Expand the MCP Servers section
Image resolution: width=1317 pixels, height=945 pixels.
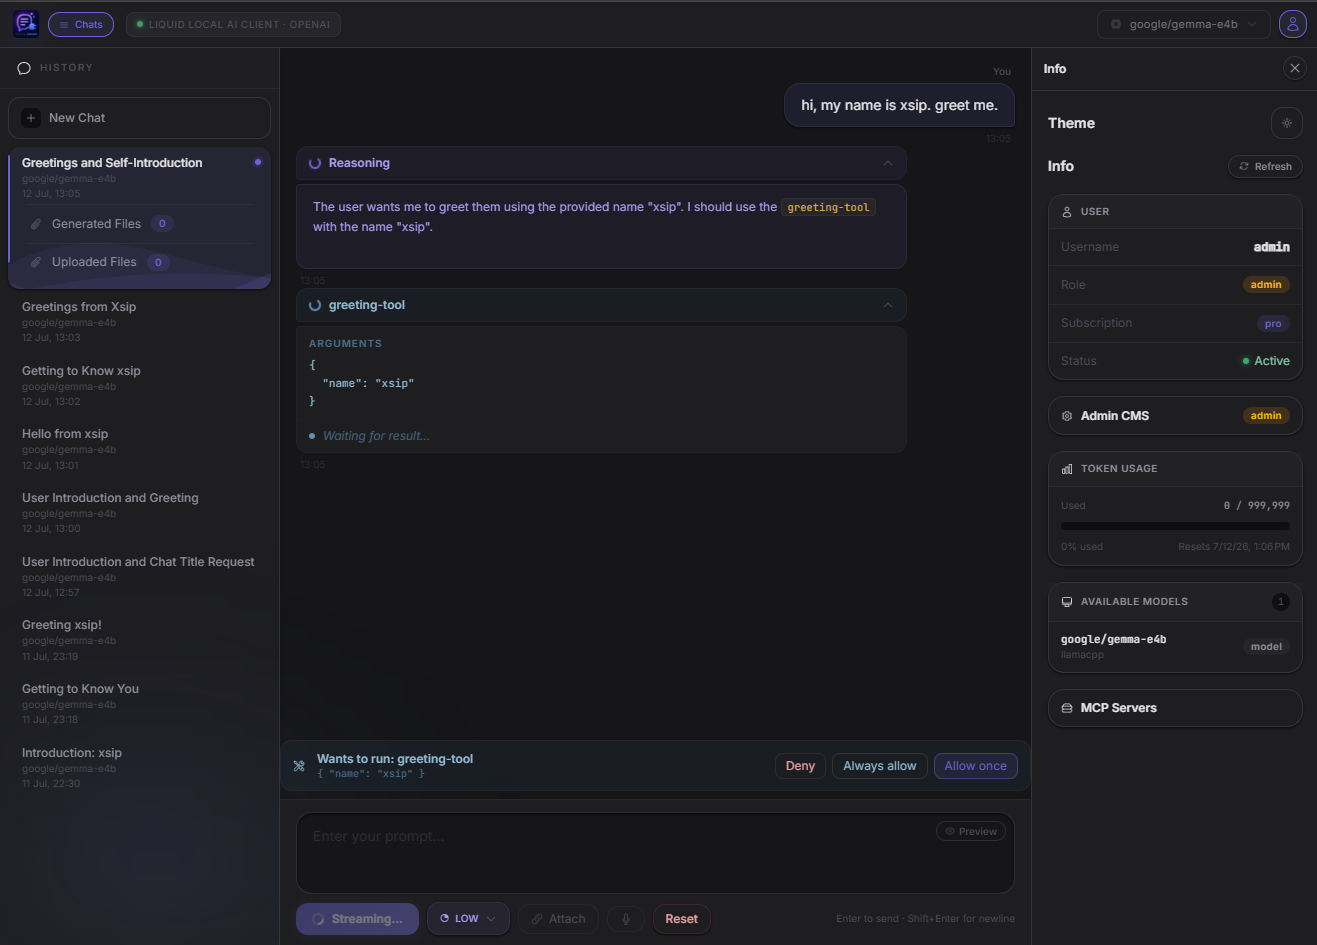[x=1175, y=708]
